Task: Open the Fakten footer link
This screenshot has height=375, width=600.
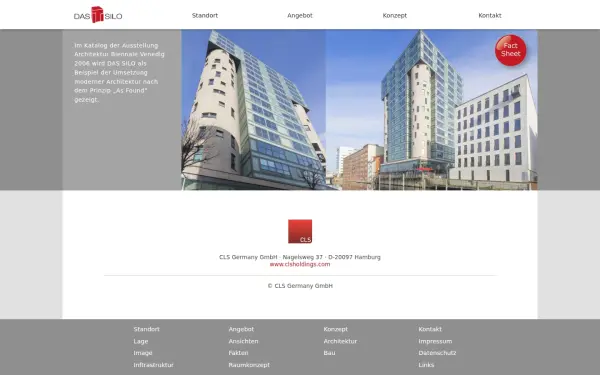Action: [x=238, y=353]
